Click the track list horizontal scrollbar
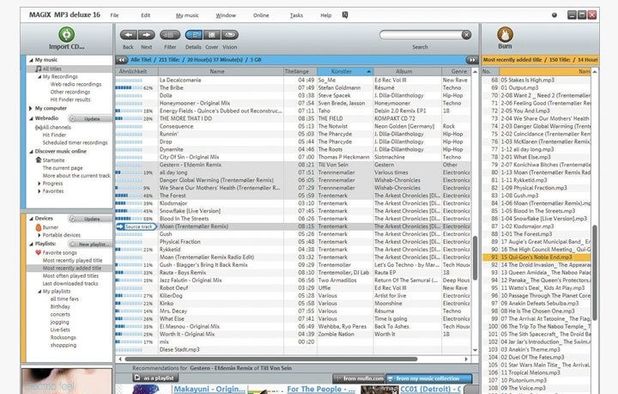 point(271,359)
